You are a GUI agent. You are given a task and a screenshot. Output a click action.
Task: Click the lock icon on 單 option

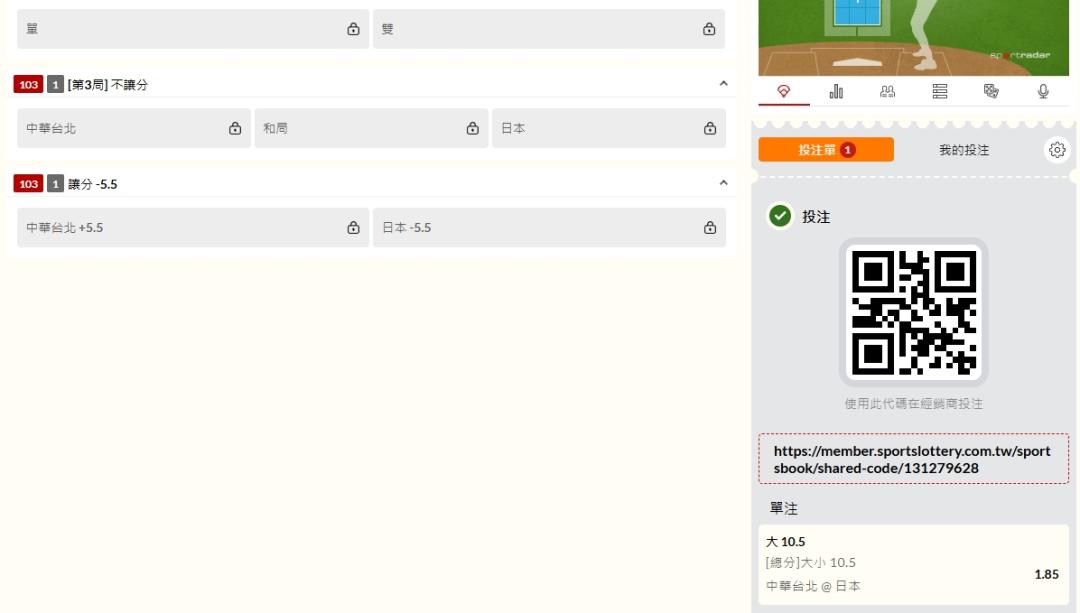tap(353, 29)
